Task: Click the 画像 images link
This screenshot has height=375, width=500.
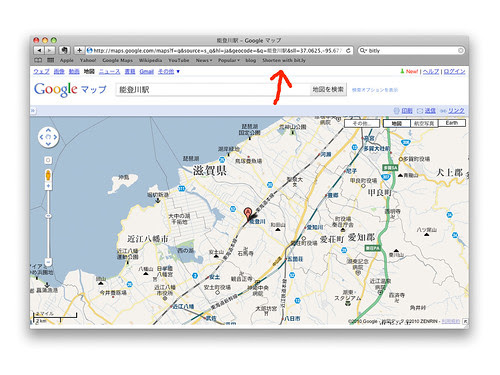Action: [x=59, y=71]
